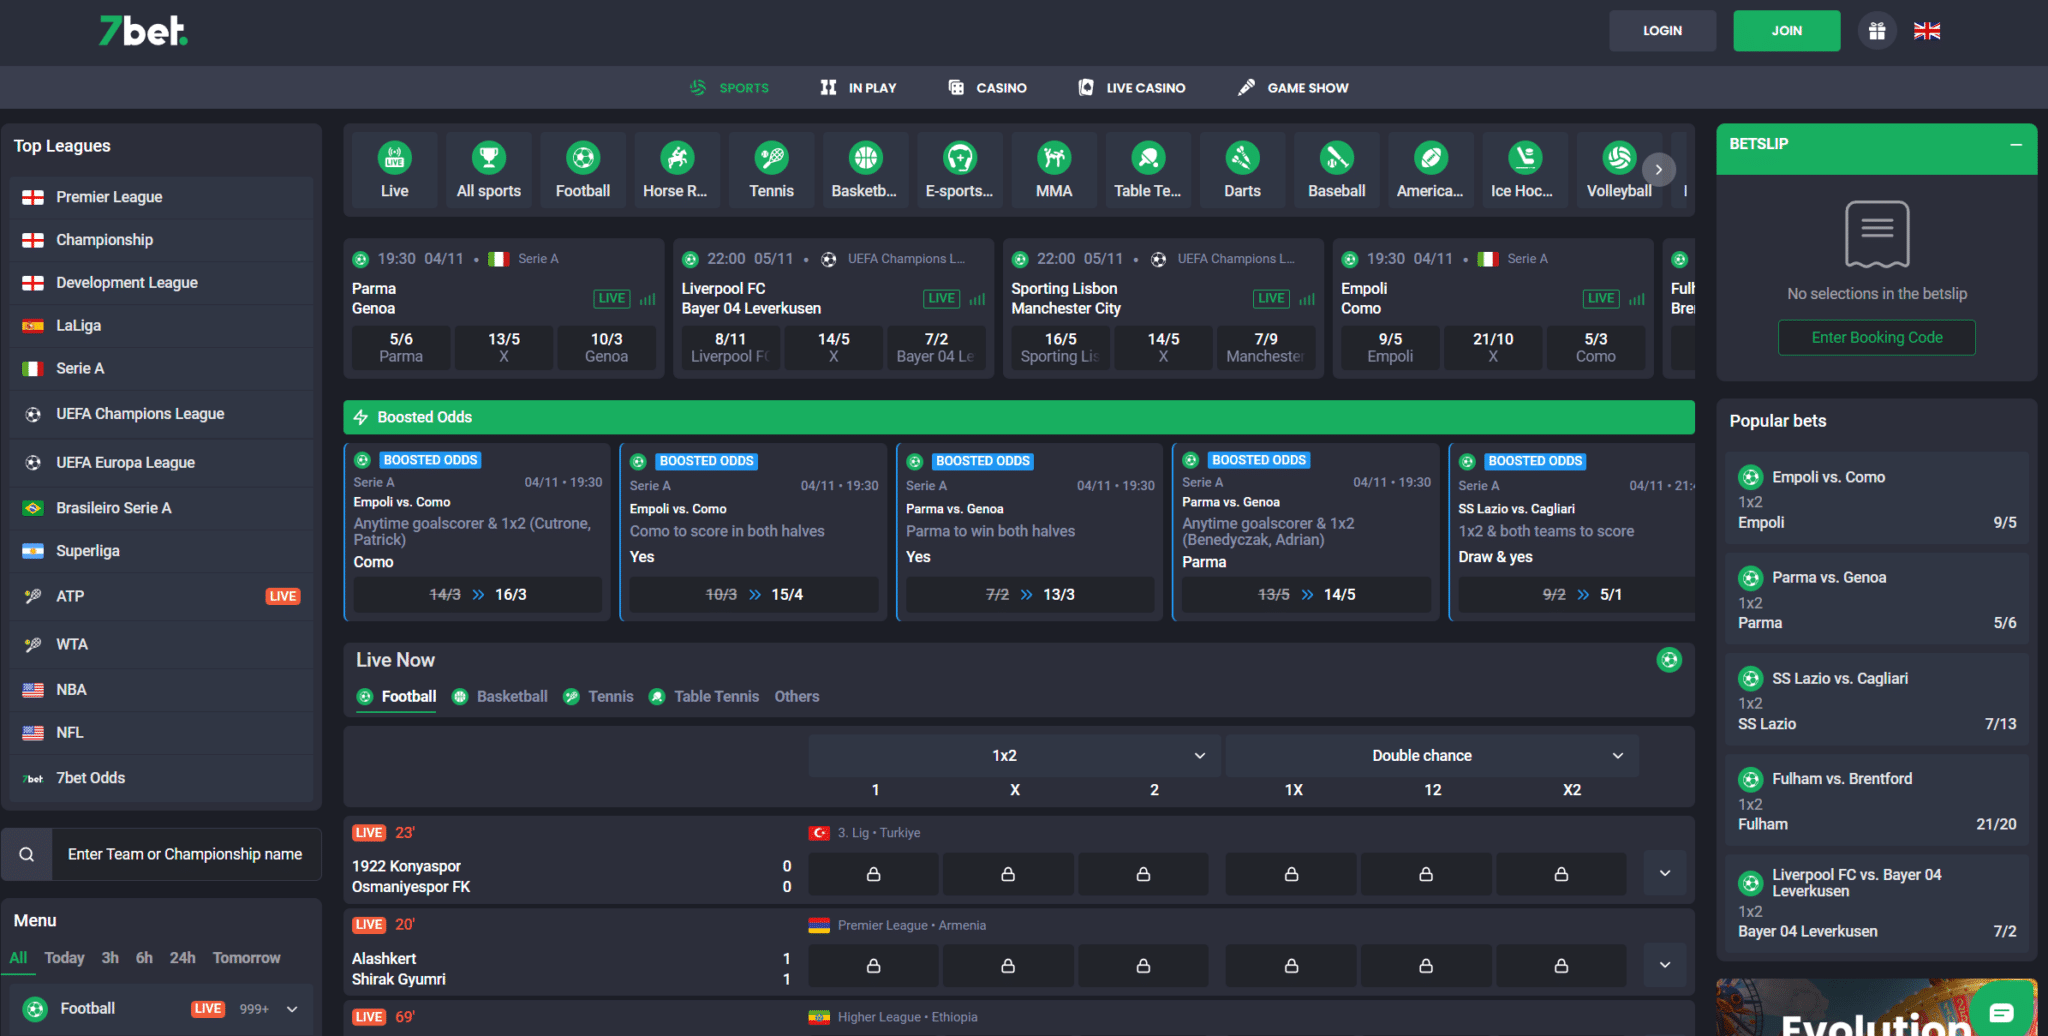Bet 5/6 on Parma

(401, 348)
